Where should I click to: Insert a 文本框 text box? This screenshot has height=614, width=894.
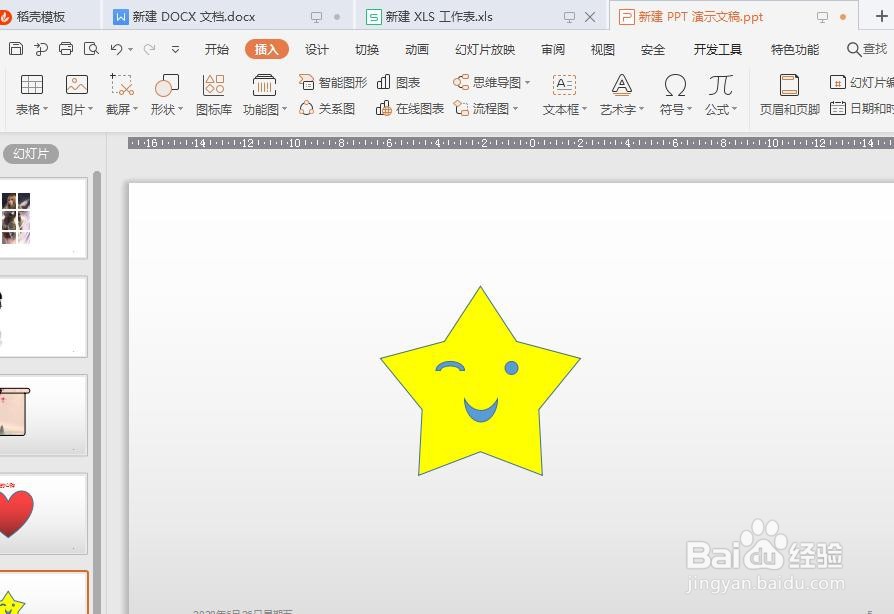coord(564,85)
